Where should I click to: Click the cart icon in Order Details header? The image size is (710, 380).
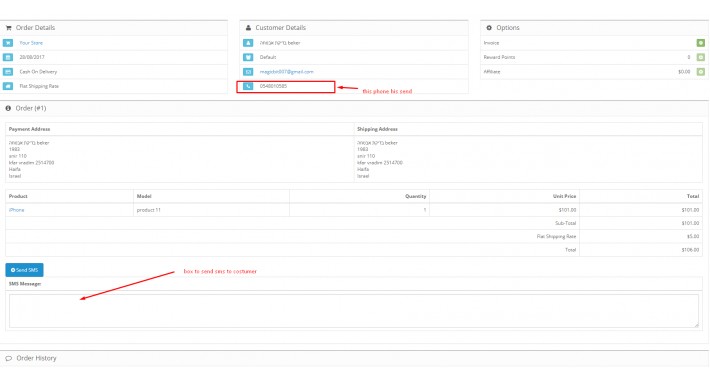pyautogui.click(x=9, y=28)
